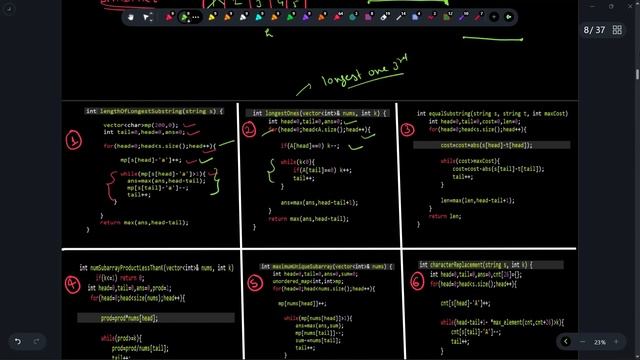
Task: Select the teal shape tool
Action: (353, 17)
